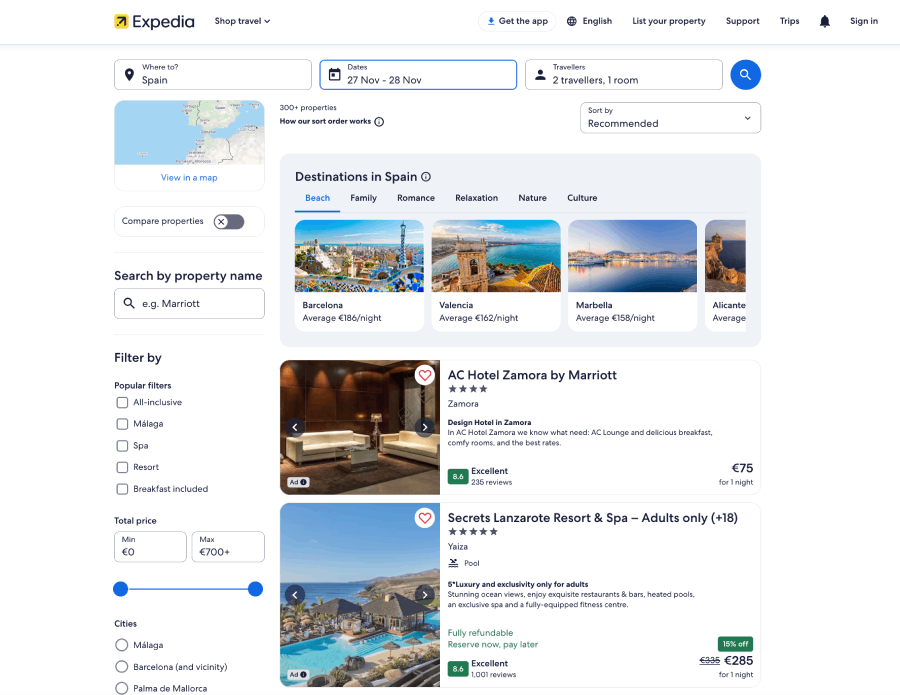
Task: Show previous photo of Secrets Lanzarote Resort
Action: pyautogui.click(x=295, y=595)
